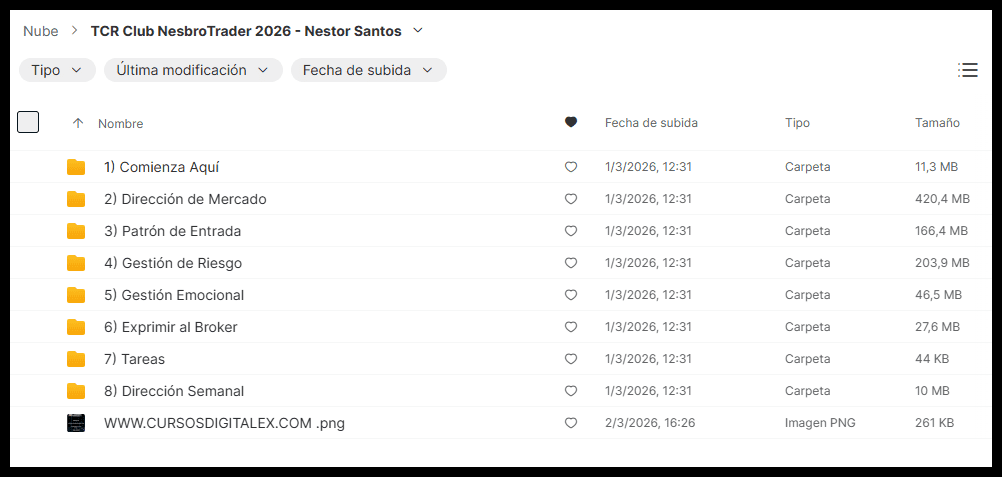Toggle the select all checkbox
1002x477 pixels.
(x=28, y=122)
